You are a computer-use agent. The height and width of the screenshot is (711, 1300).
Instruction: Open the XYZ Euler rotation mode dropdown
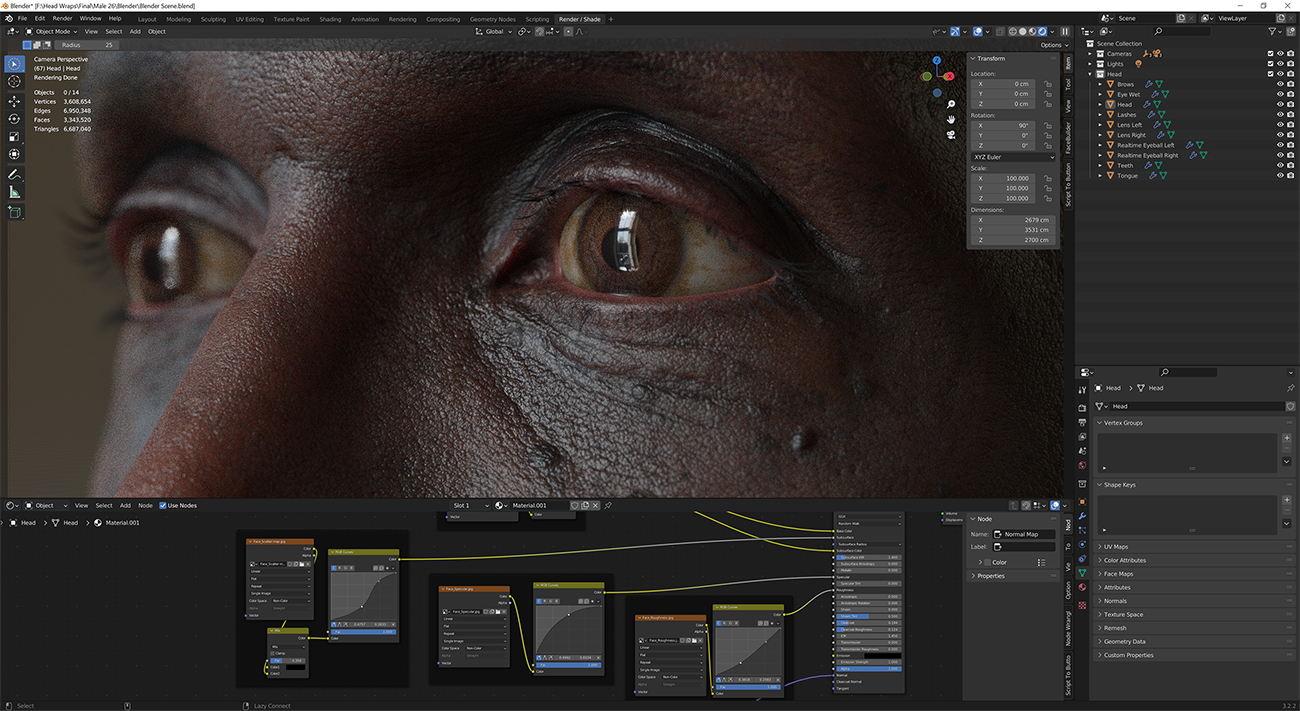click(1012, 157)
